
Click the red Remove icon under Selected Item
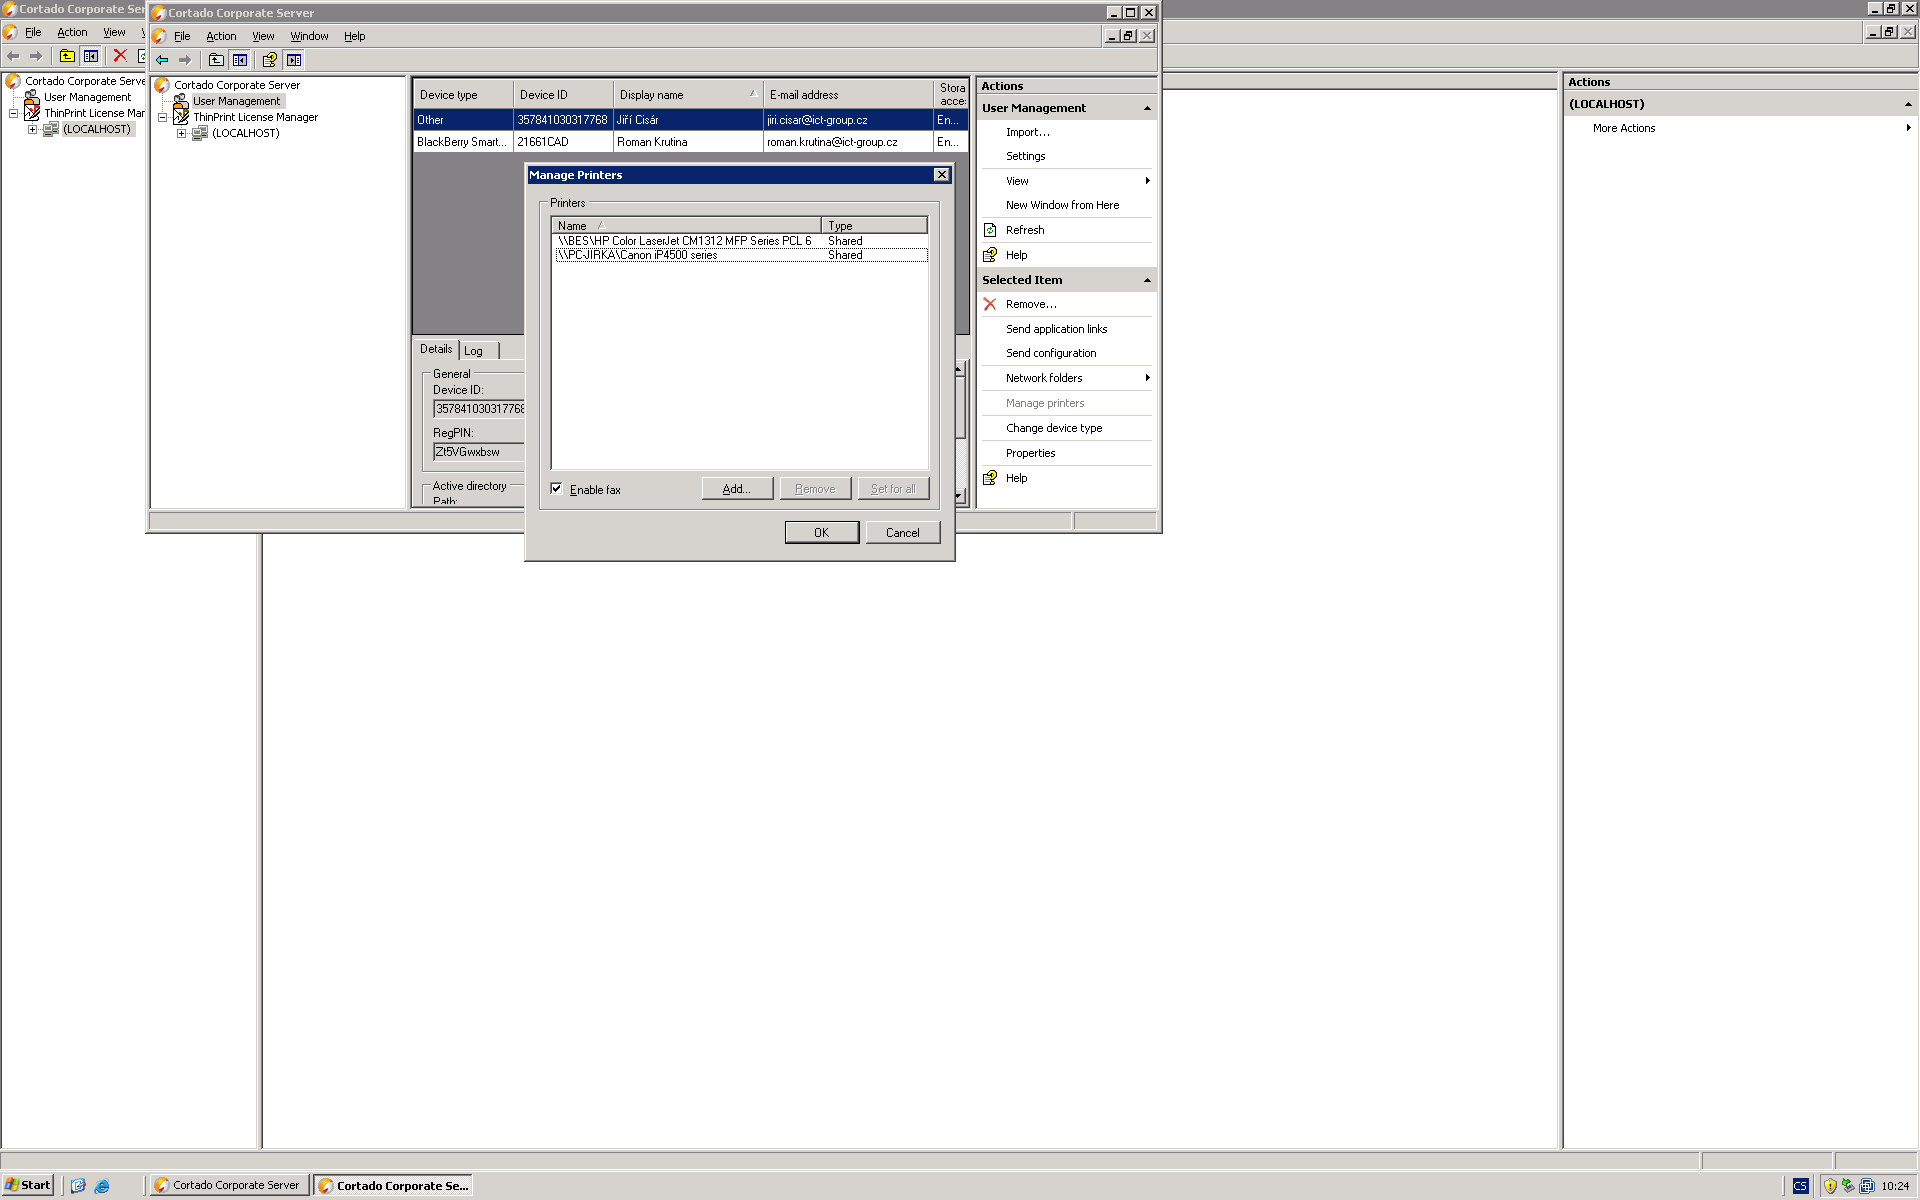point(990,304)
